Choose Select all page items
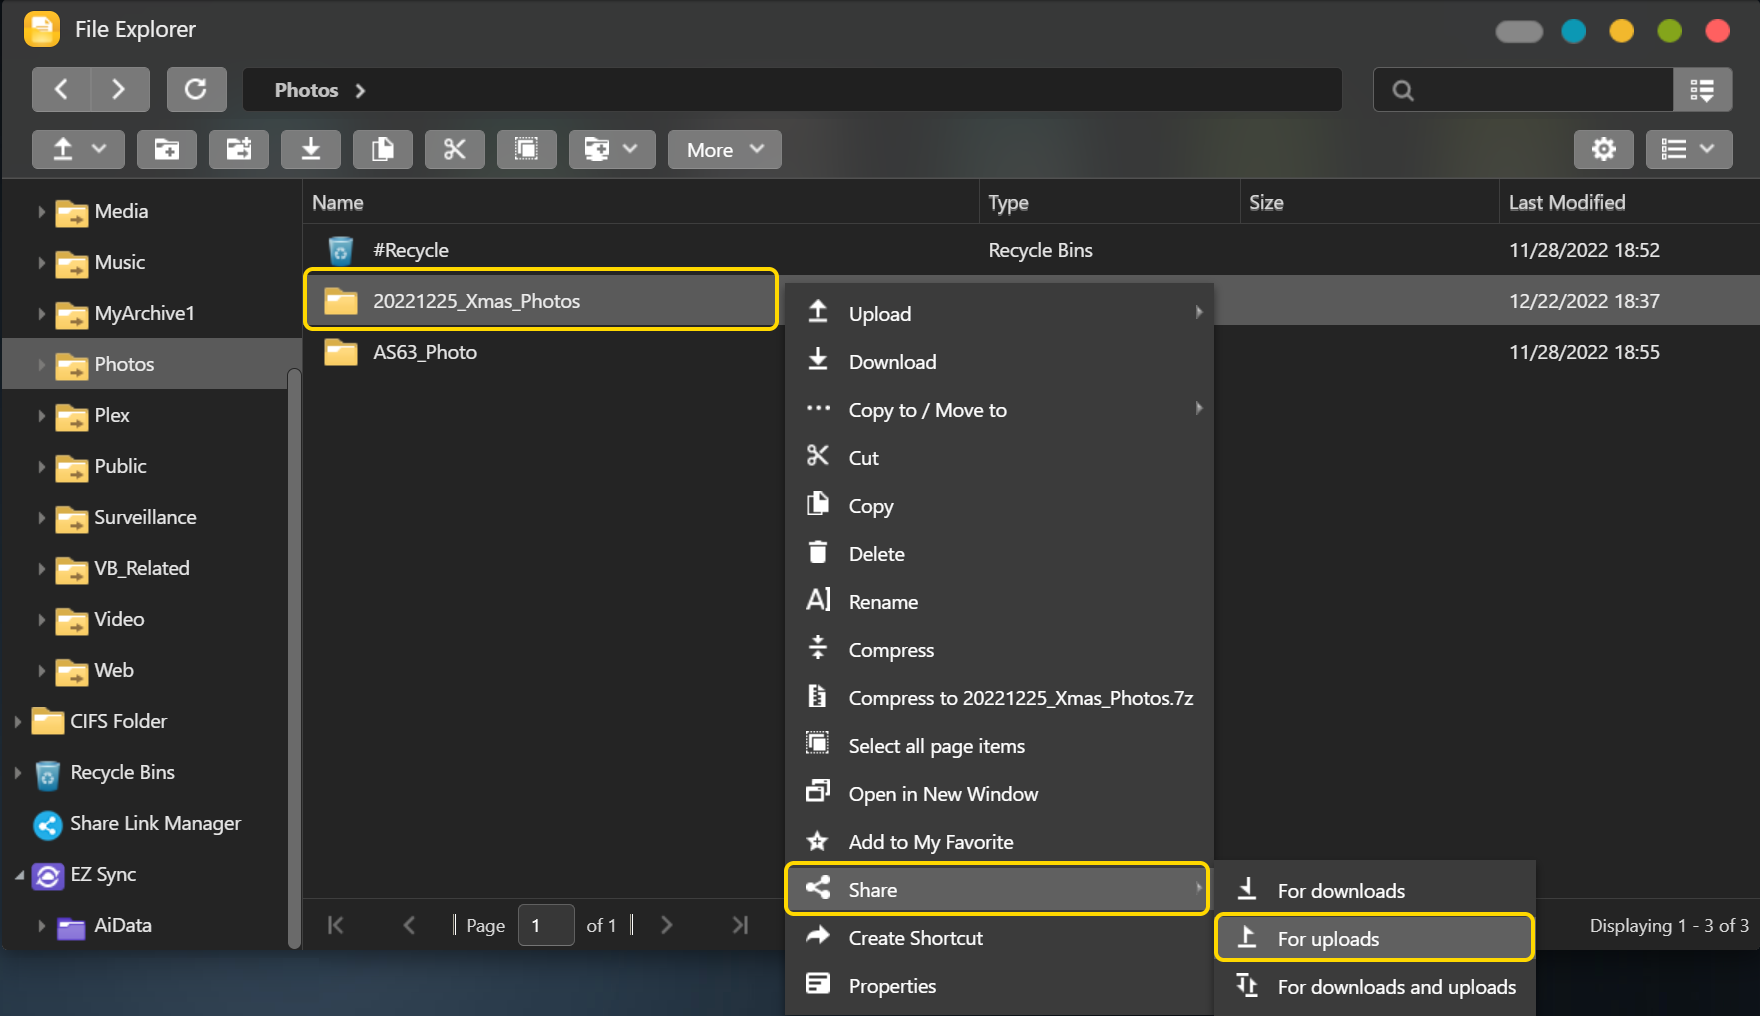Image resolution: width=1760 pixels, height=1016 pixels. [999, 745]
